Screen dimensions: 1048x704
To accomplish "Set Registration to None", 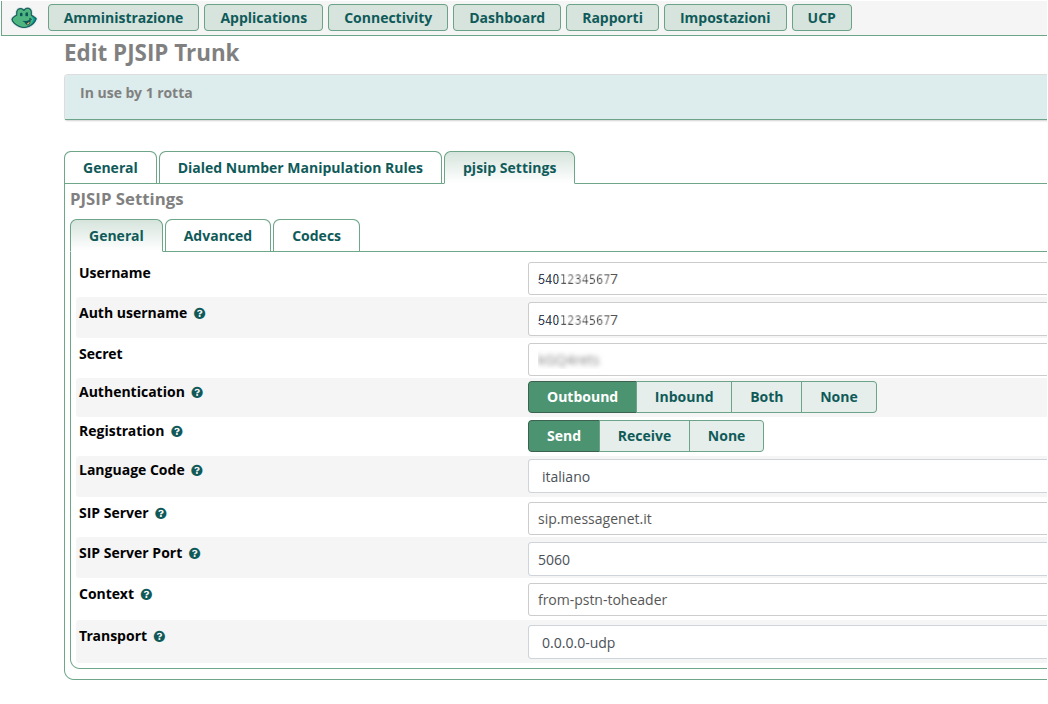I will pos(726,436).
